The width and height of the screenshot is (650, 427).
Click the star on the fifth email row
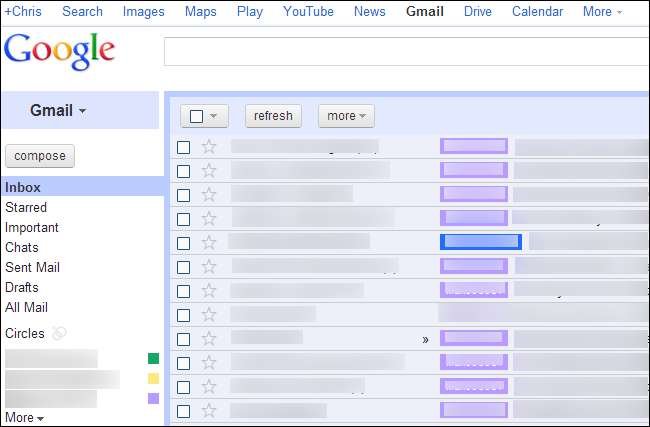pos(209,243)
